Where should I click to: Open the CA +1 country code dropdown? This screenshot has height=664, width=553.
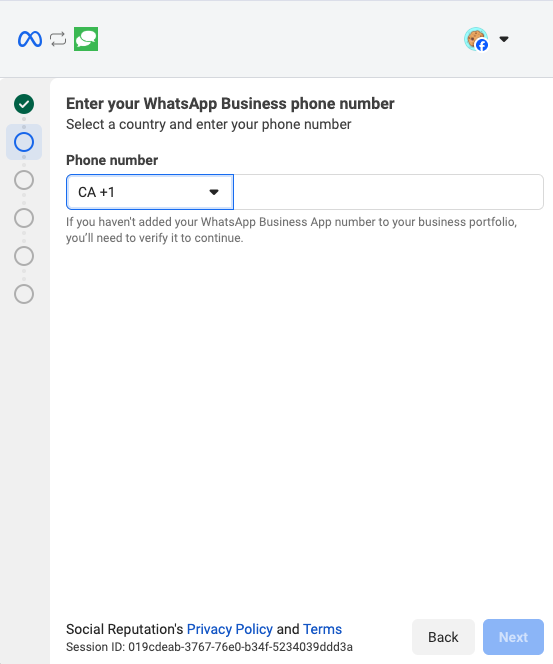point(150,192)
